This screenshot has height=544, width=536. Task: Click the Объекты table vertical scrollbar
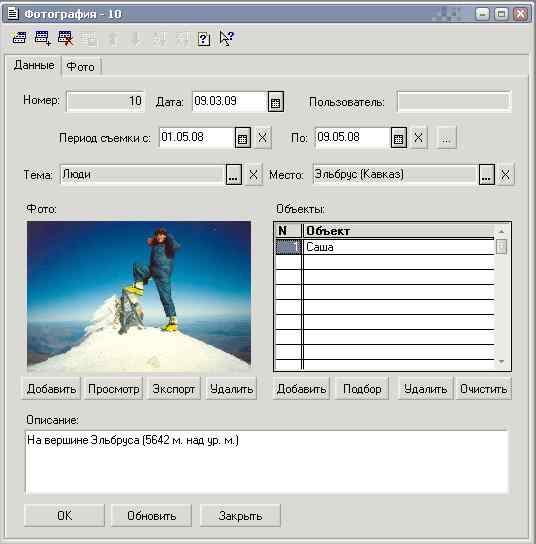pyautogui.click(x=501, y=296)
